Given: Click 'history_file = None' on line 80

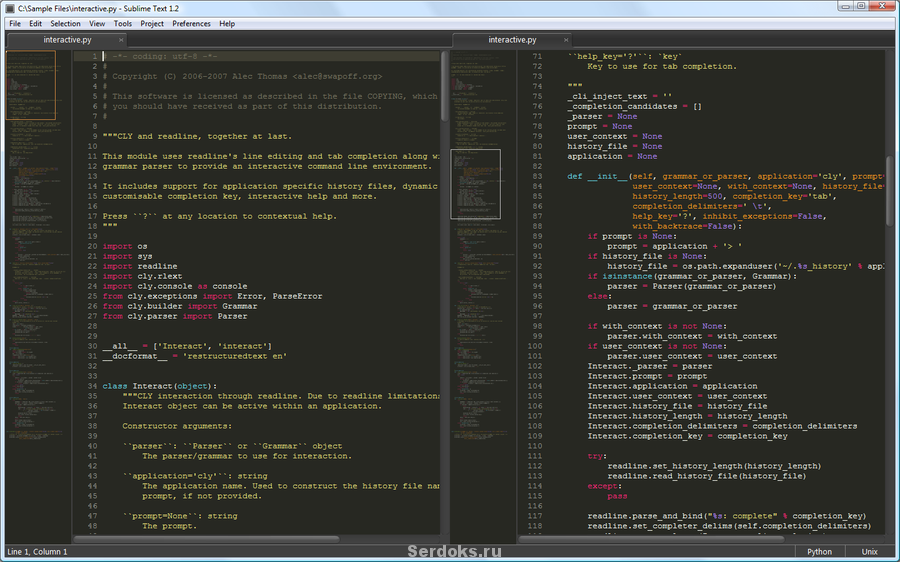Looking at the screenshot, I should point(615,146).
